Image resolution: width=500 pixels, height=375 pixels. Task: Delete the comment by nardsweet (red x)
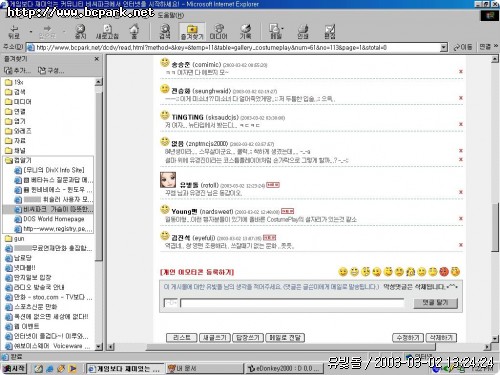[461, 218]
